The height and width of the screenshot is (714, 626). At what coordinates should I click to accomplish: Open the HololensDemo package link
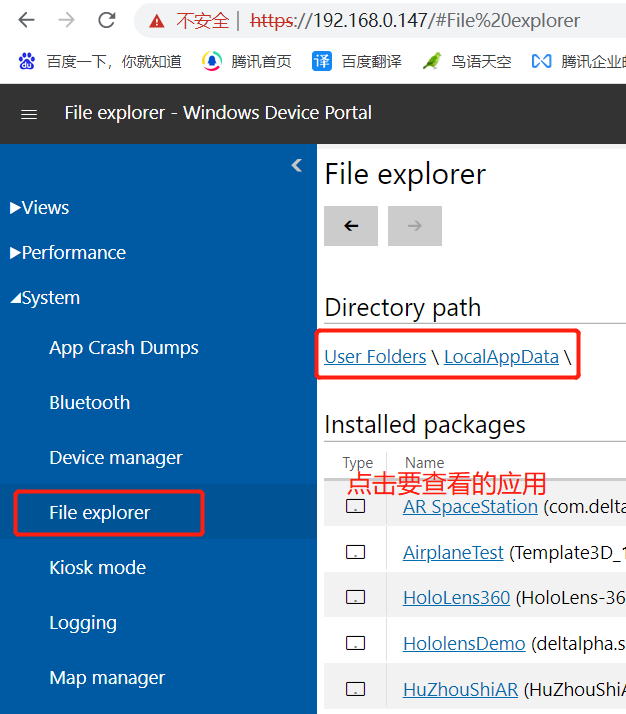464,643
